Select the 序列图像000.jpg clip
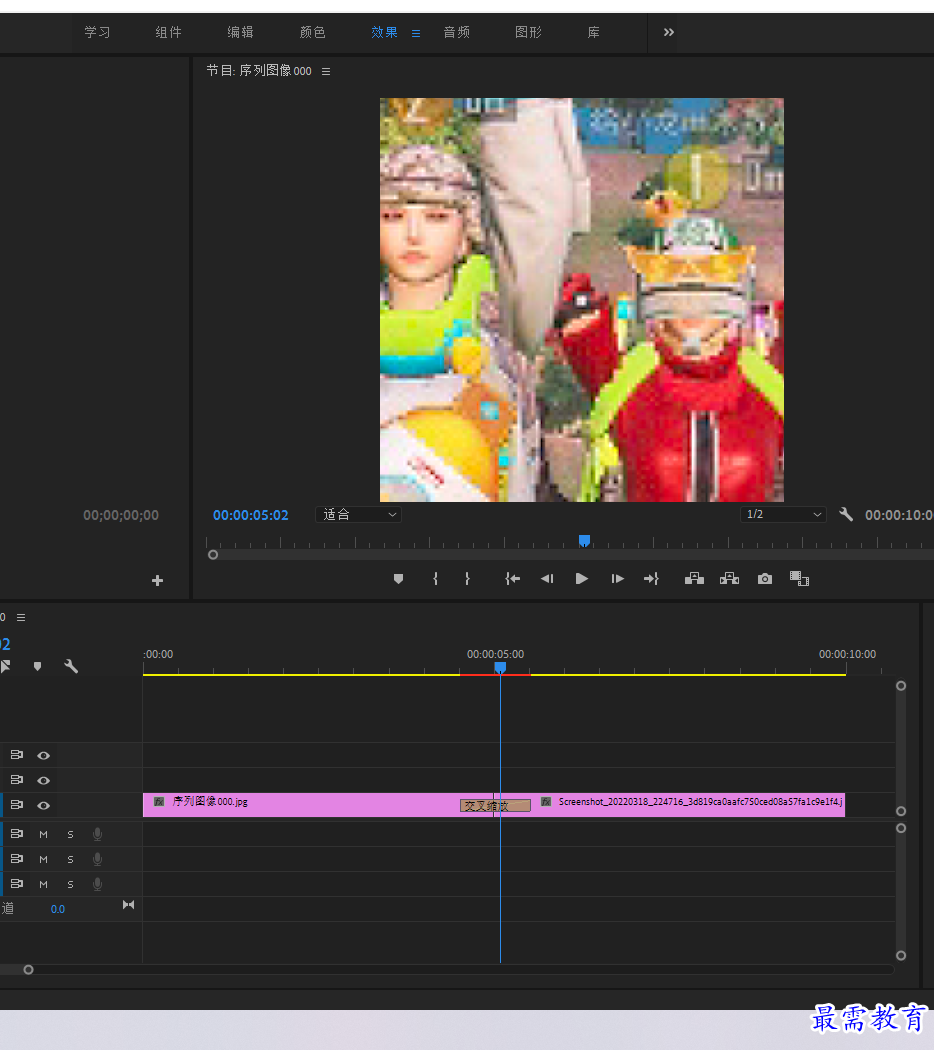934x1050 pixels. [301, 804]
